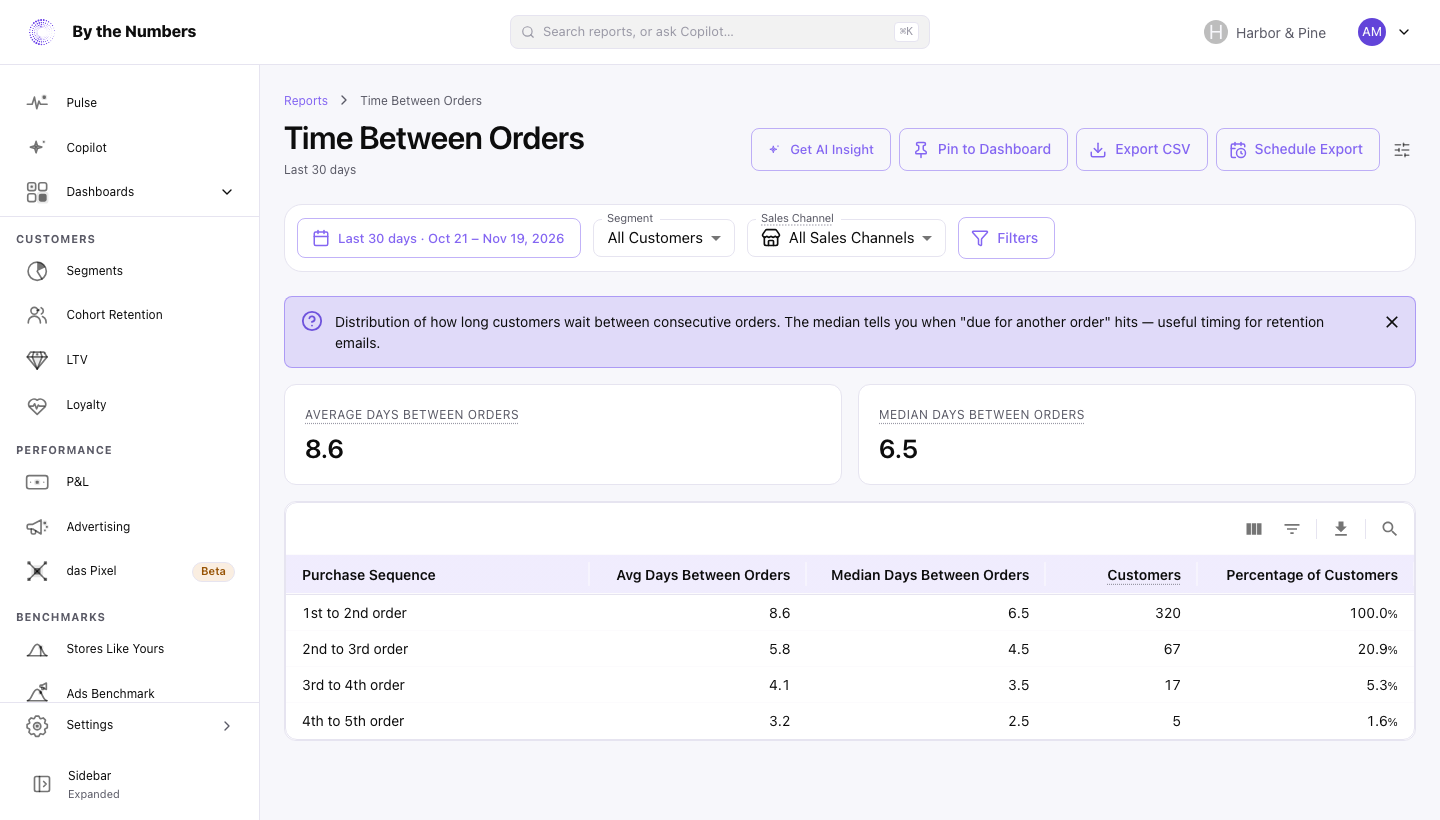Focus the search reports input field
The height and width of the screenshot is (820, 1440).
coord(720,32)
